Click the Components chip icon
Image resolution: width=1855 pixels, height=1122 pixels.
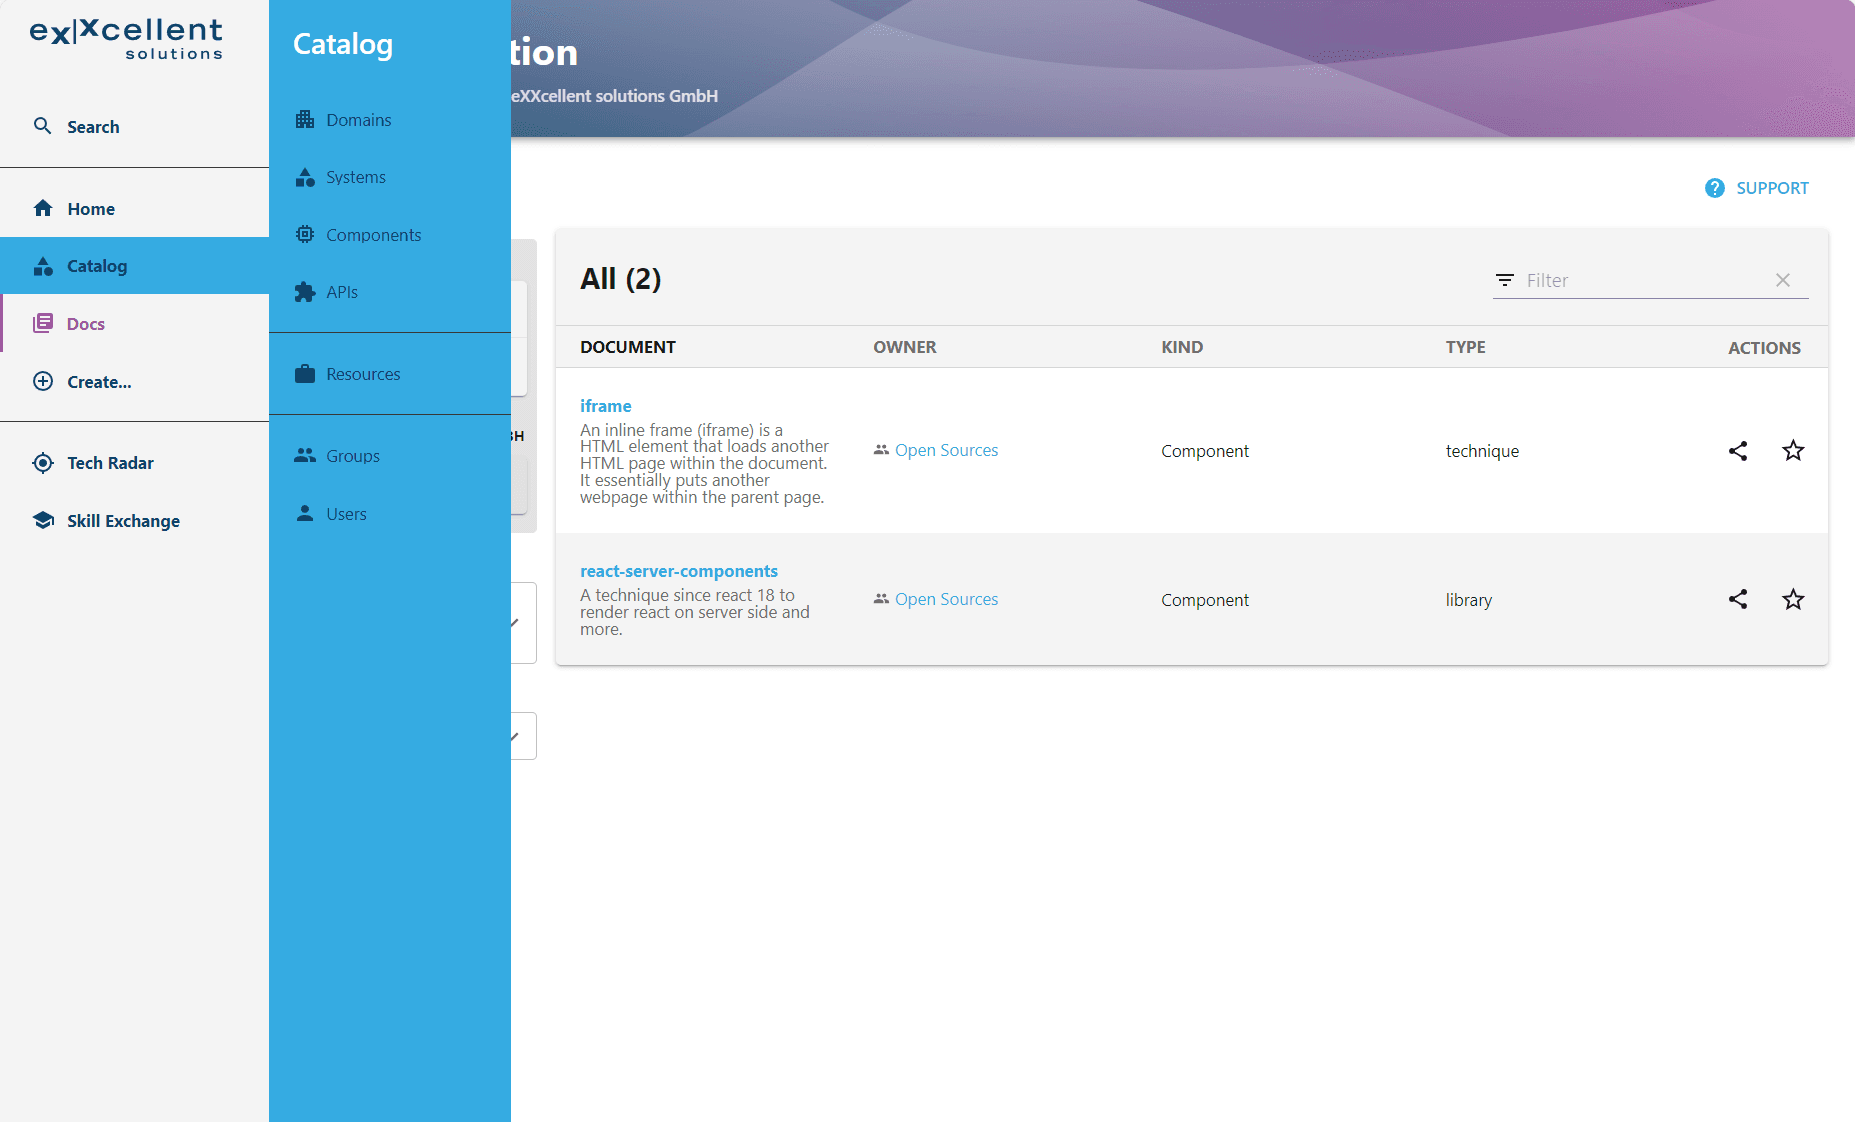coord(305,234)
